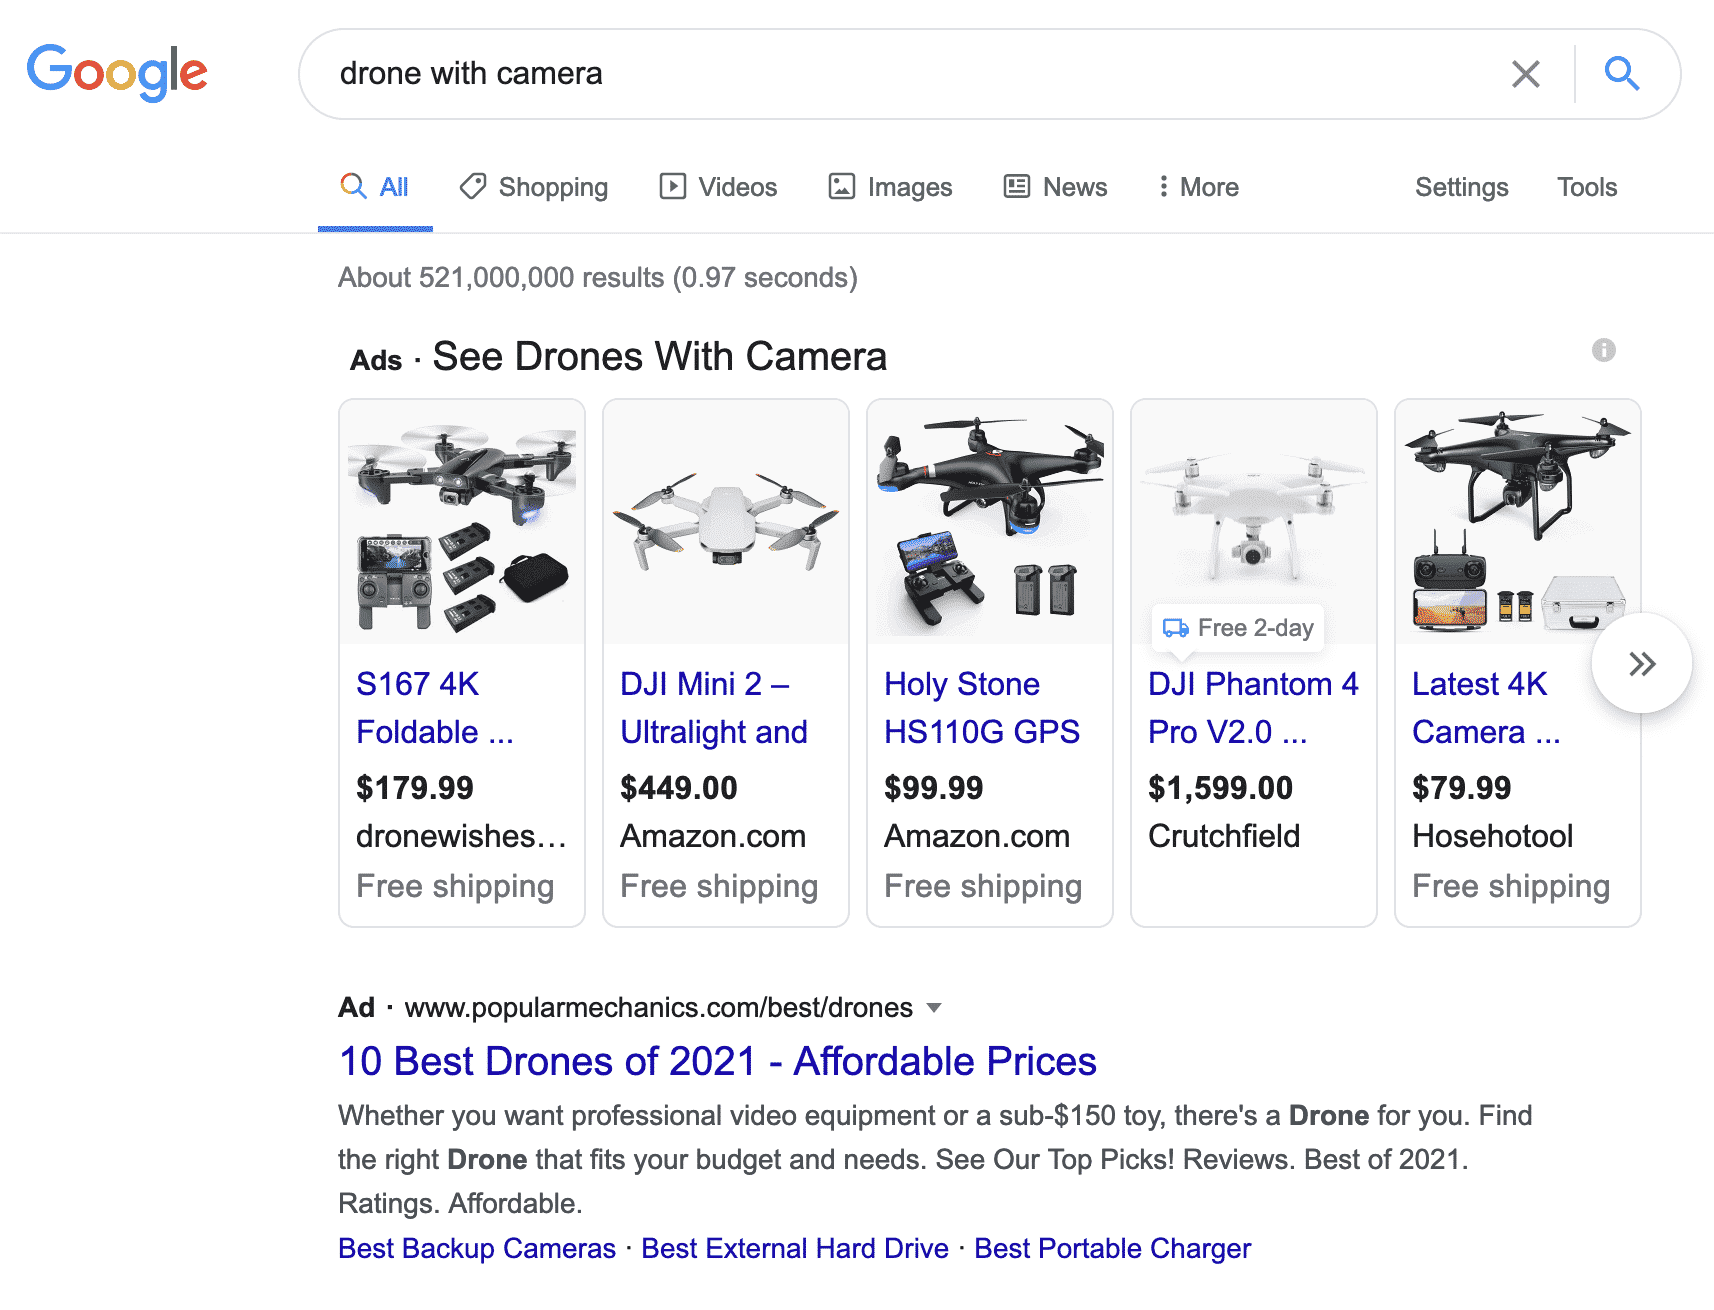
Task: Click the blue magnifier search icon
Action: pos(1622,73)
